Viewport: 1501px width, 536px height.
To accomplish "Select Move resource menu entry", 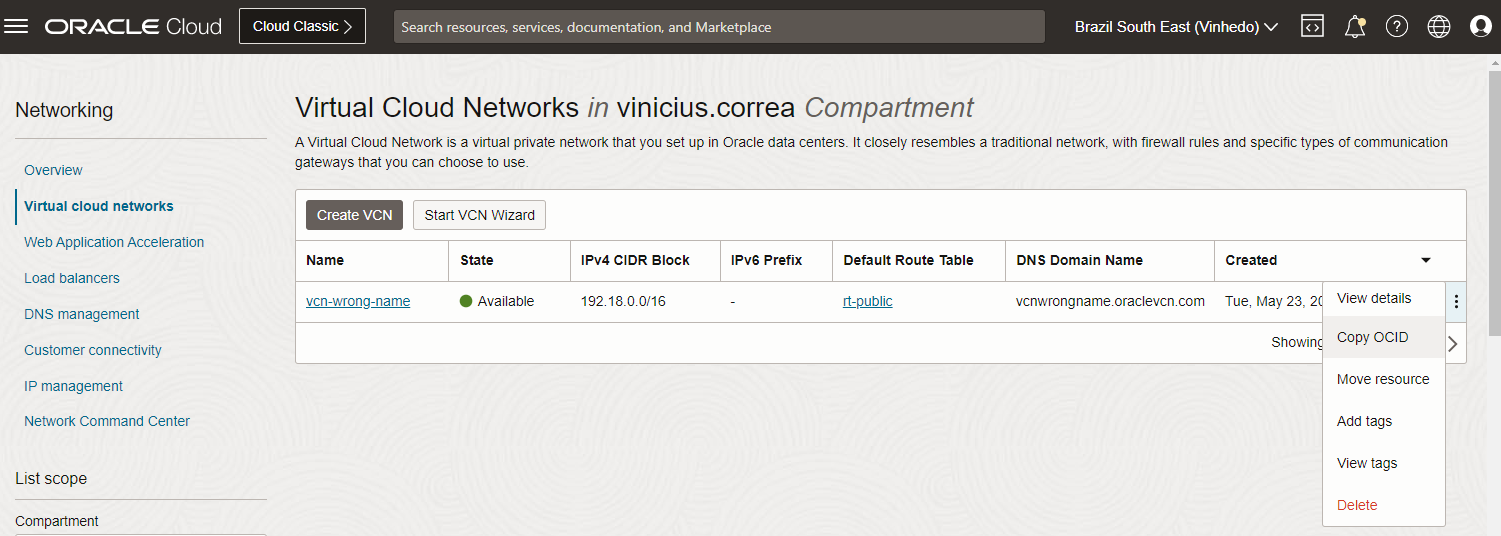I will click(x=1383, y=379).
